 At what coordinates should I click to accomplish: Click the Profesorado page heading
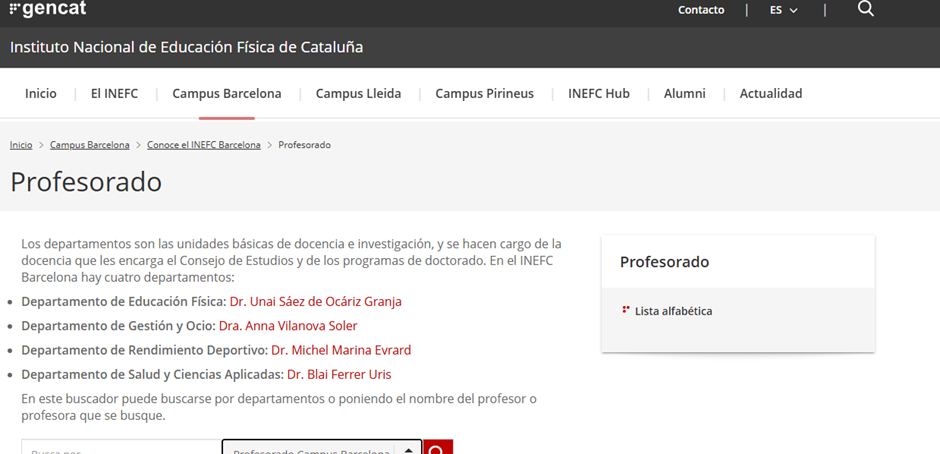pos(86,182)
